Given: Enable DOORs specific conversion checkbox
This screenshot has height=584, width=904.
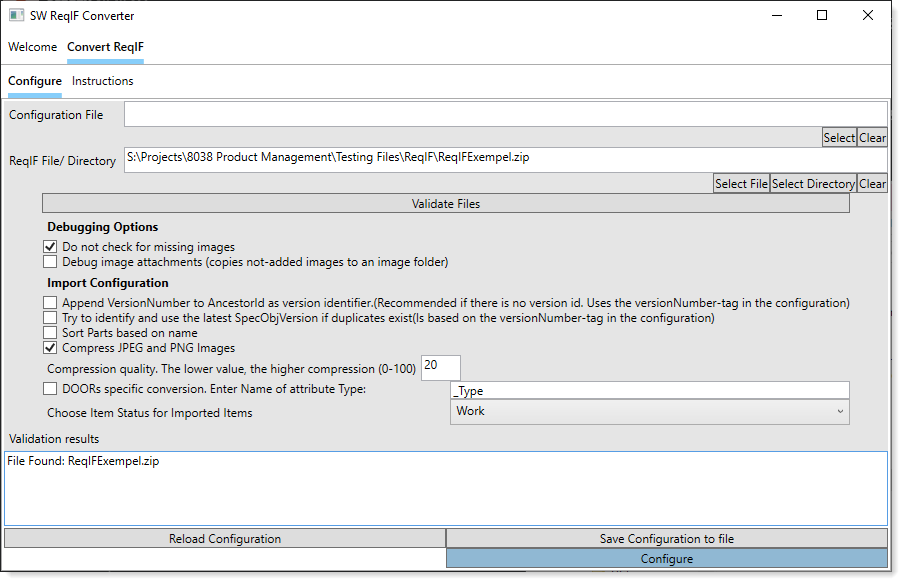Looking at the screenshot, I should (x=50, y=389).
